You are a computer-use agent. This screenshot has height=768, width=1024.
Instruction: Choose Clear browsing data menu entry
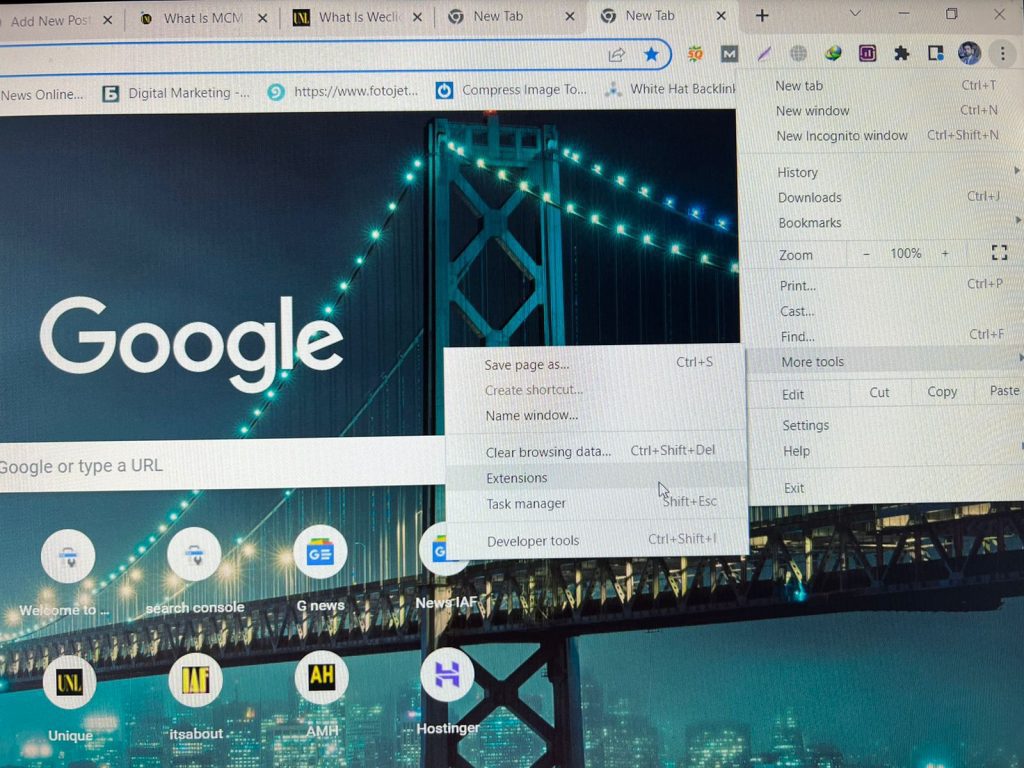548,452
